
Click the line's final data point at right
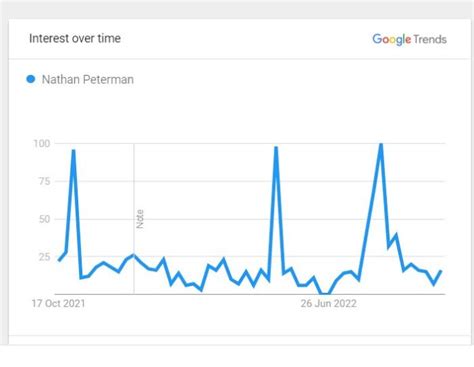pyautogui.click(x=441, y=271)
